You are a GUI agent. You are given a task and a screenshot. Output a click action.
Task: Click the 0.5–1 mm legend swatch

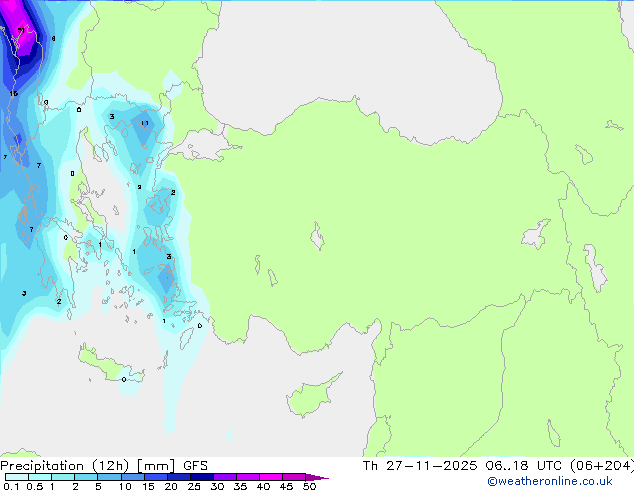pyautogui.click(x=40, y=477)
